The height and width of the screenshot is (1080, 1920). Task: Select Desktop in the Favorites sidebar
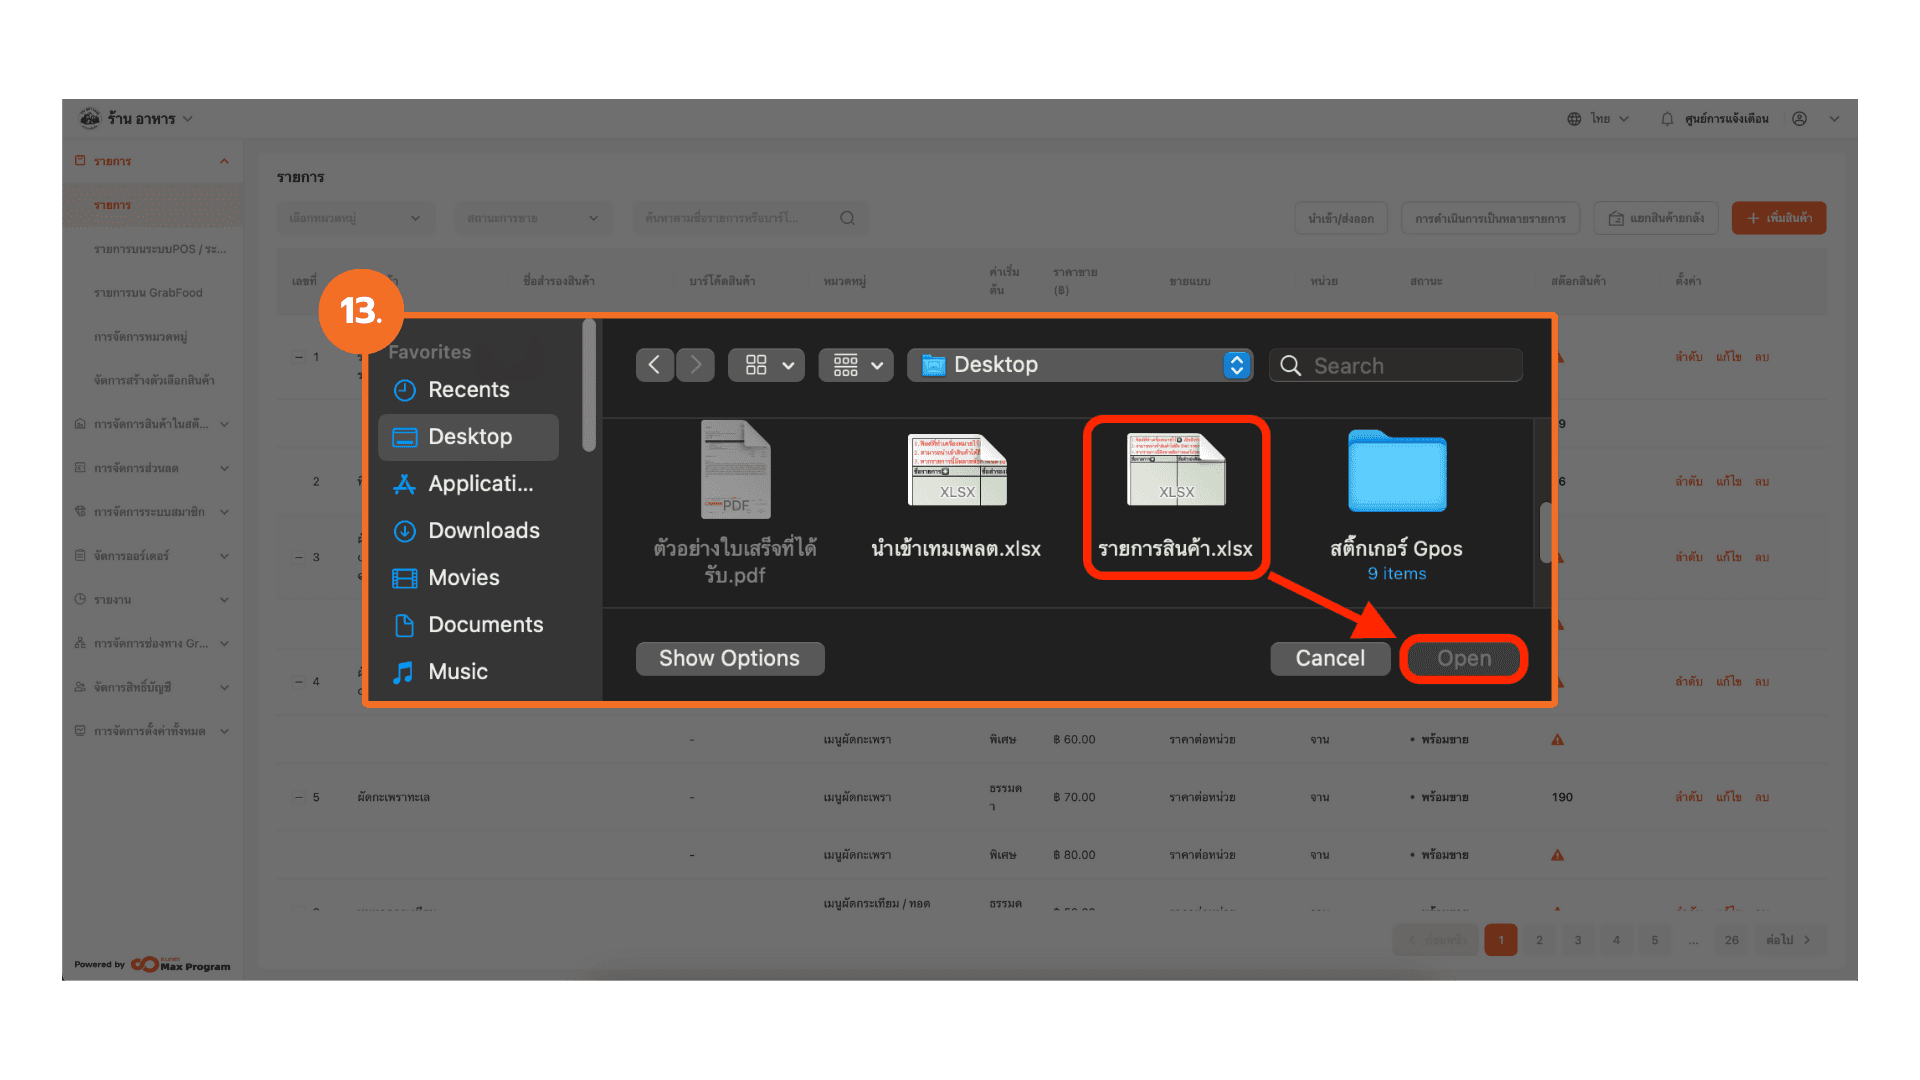[x=469, y=437]
